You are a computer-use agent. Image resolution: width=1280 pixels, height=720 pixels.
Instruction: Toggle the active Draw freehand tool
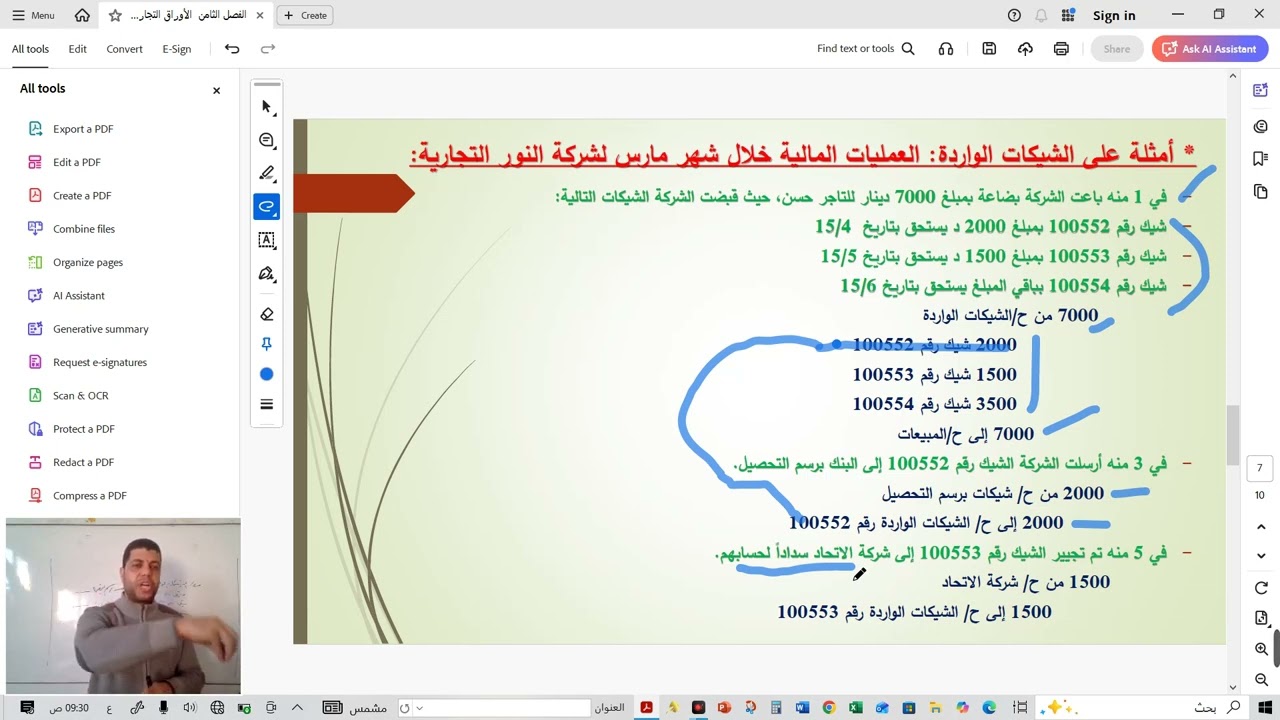266,207
